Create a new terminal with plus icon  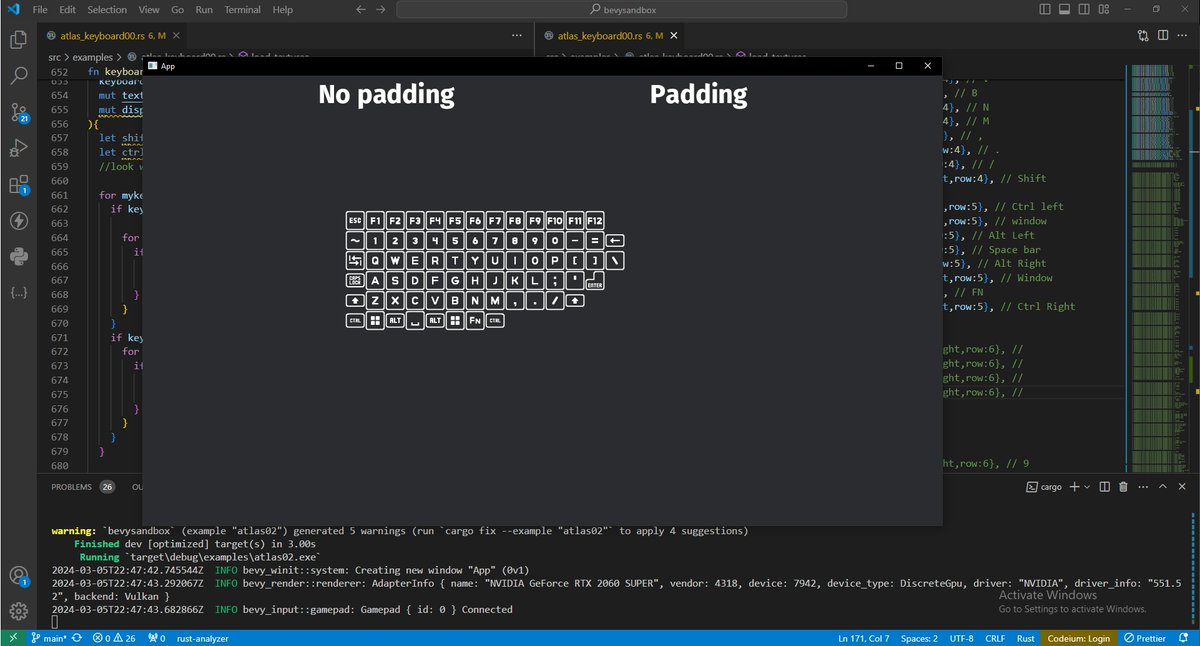(1074, 487)
